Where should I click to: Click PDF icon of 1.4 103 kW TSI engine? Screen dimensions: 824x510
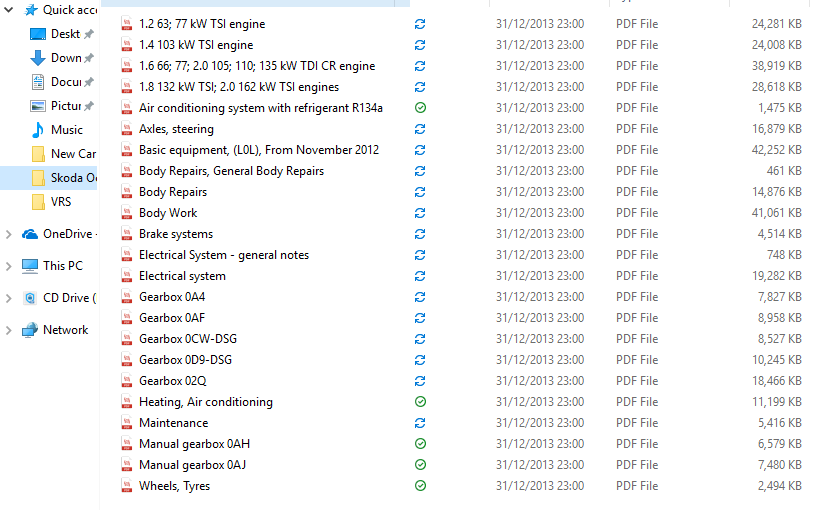tap(127, 45)
